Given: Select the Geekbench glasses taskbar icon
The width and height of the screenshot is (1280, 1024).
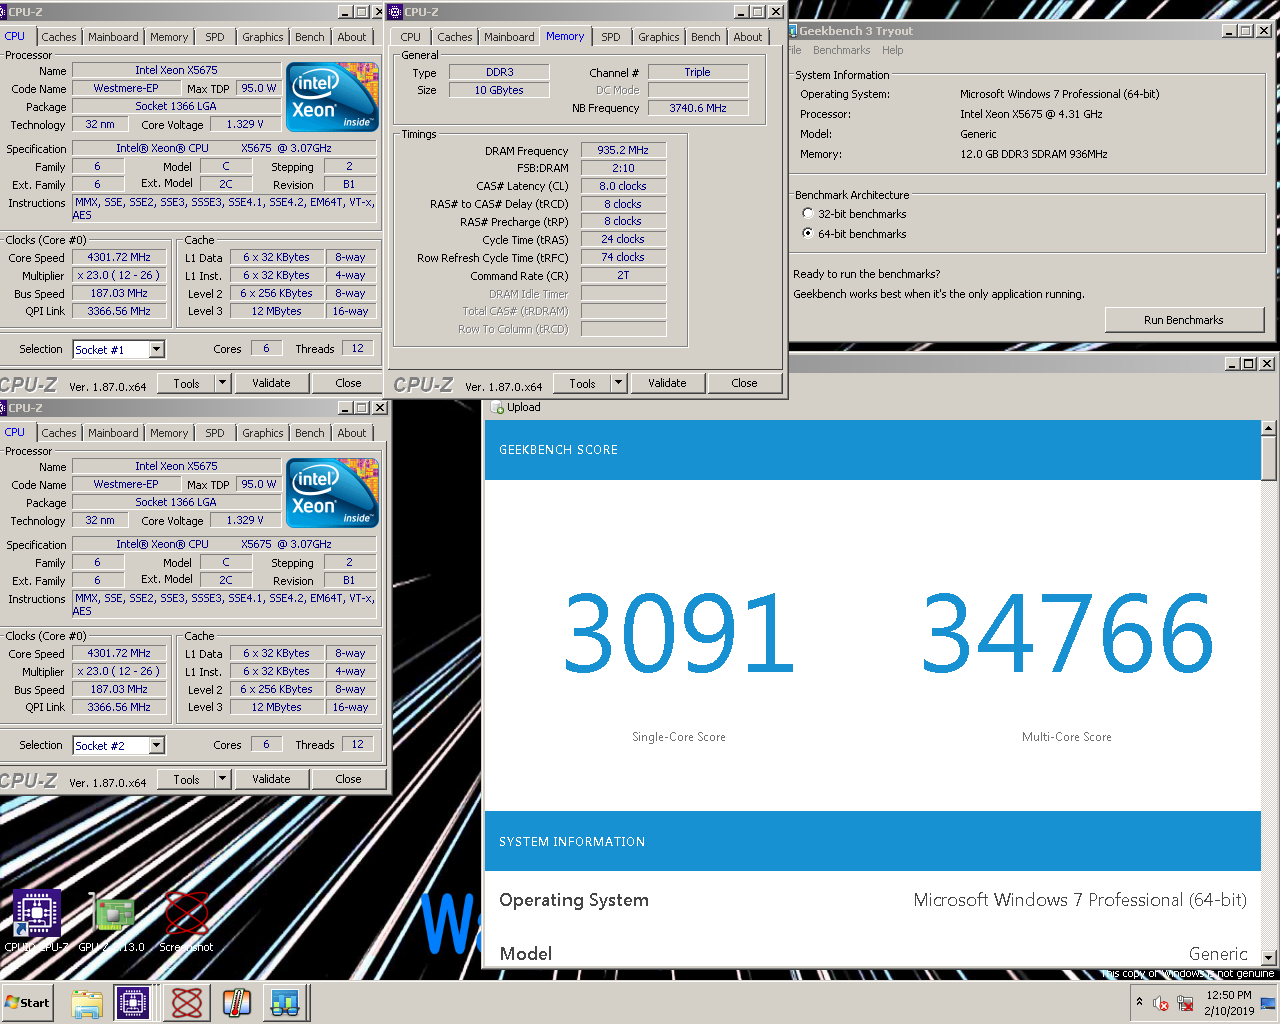Looking at the screenshot, I should click(285, 1002).
